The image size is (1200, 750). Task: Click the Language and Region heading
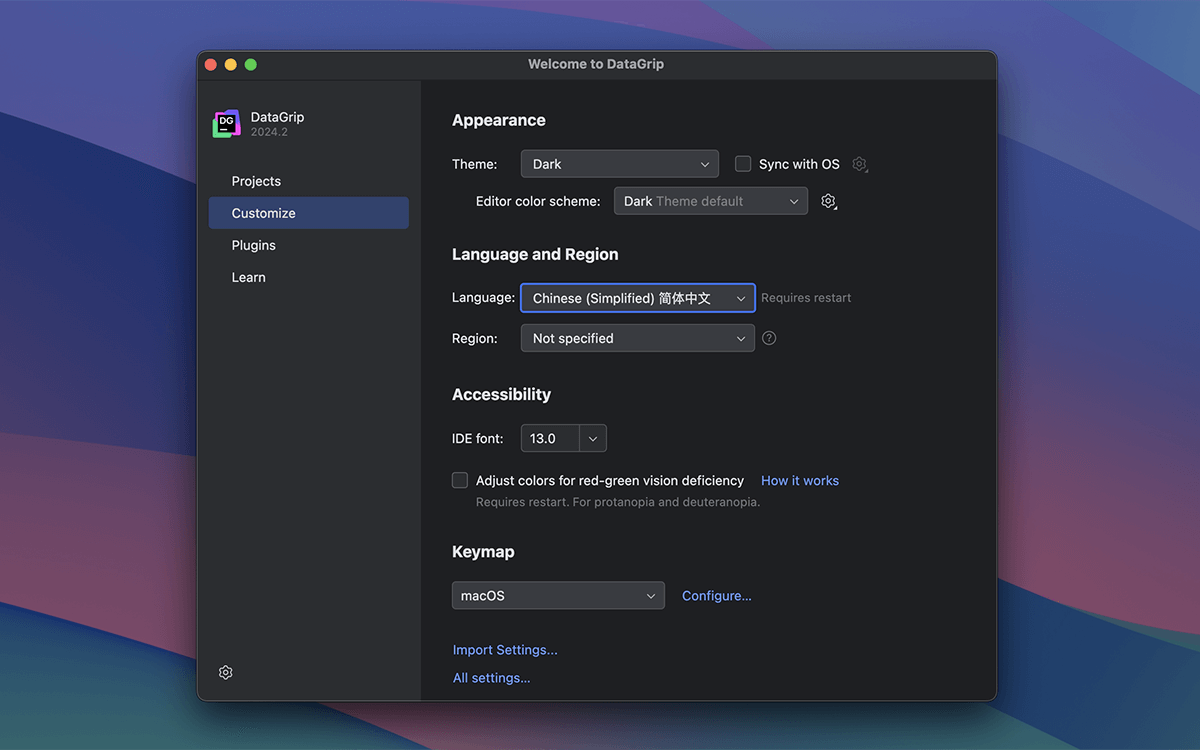[x=535, y=254]
